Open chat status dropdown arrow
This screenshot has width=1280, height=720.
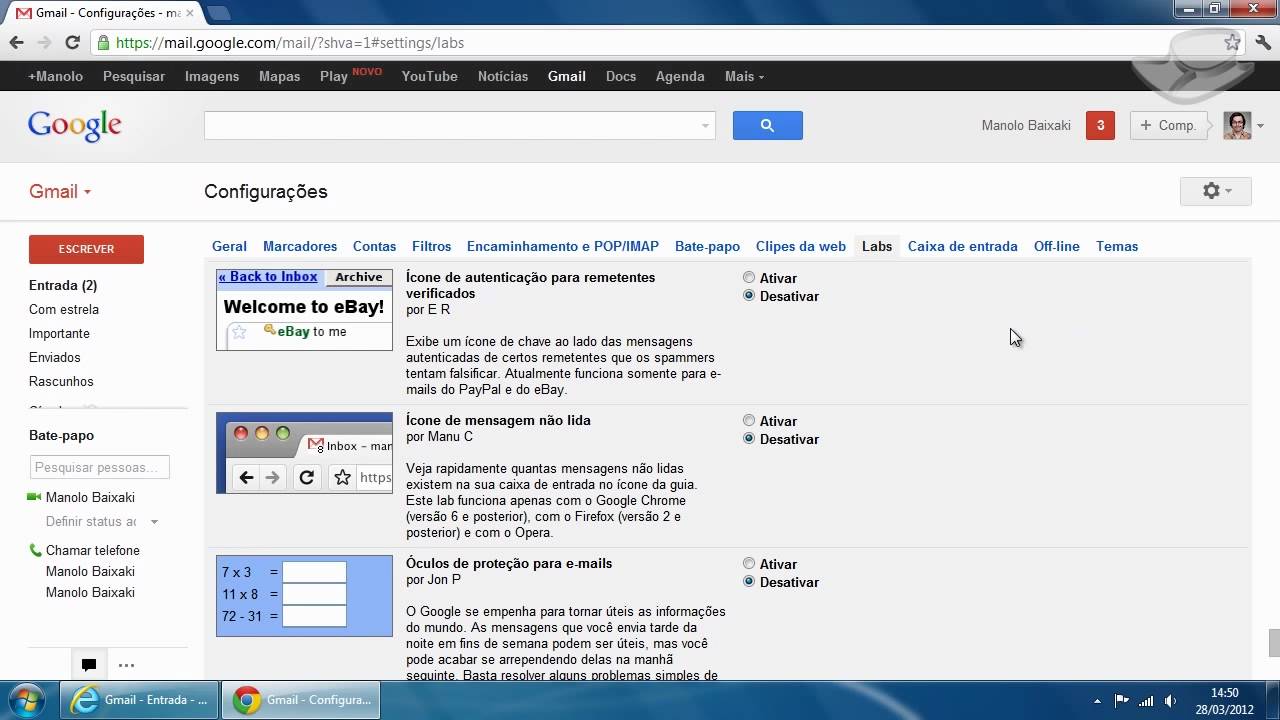point(154,522)
